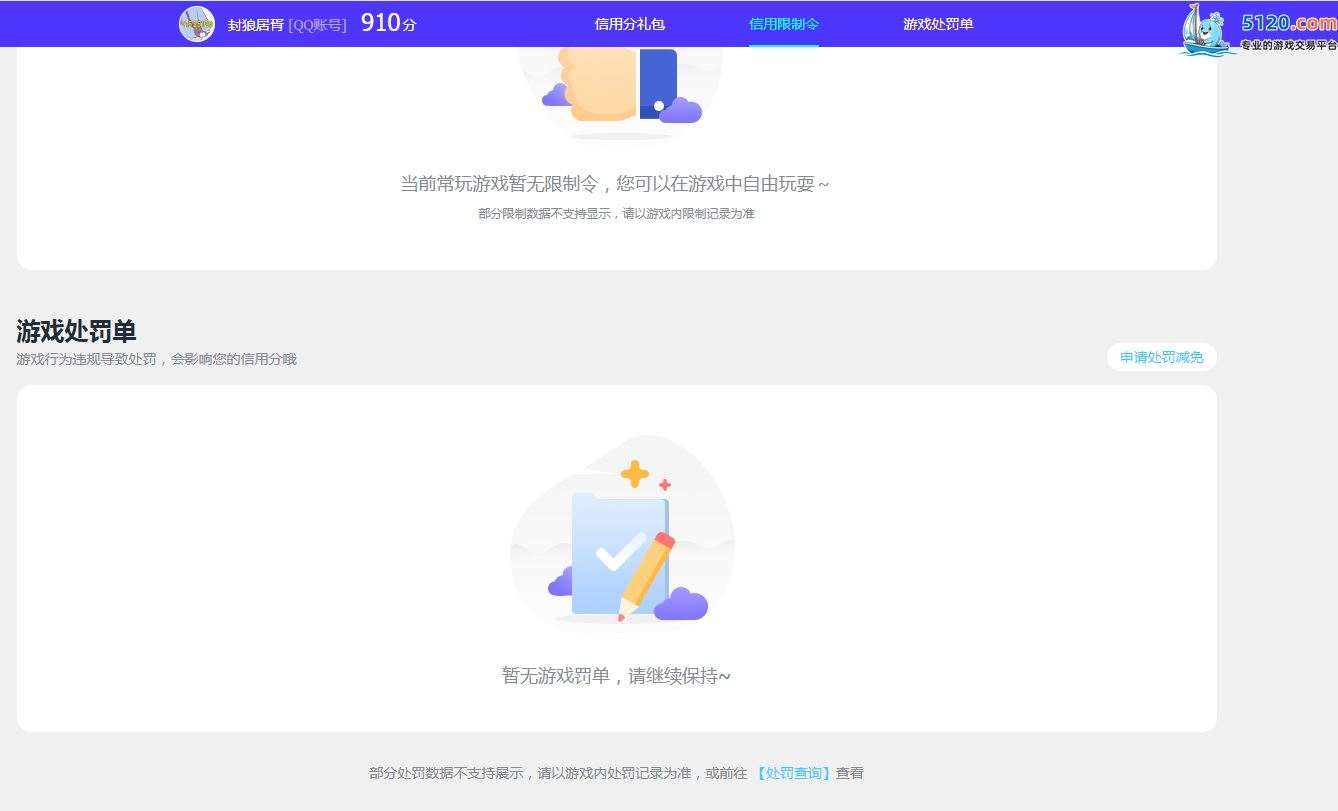Click the username 封狼居胥

[x=255, y=24]
